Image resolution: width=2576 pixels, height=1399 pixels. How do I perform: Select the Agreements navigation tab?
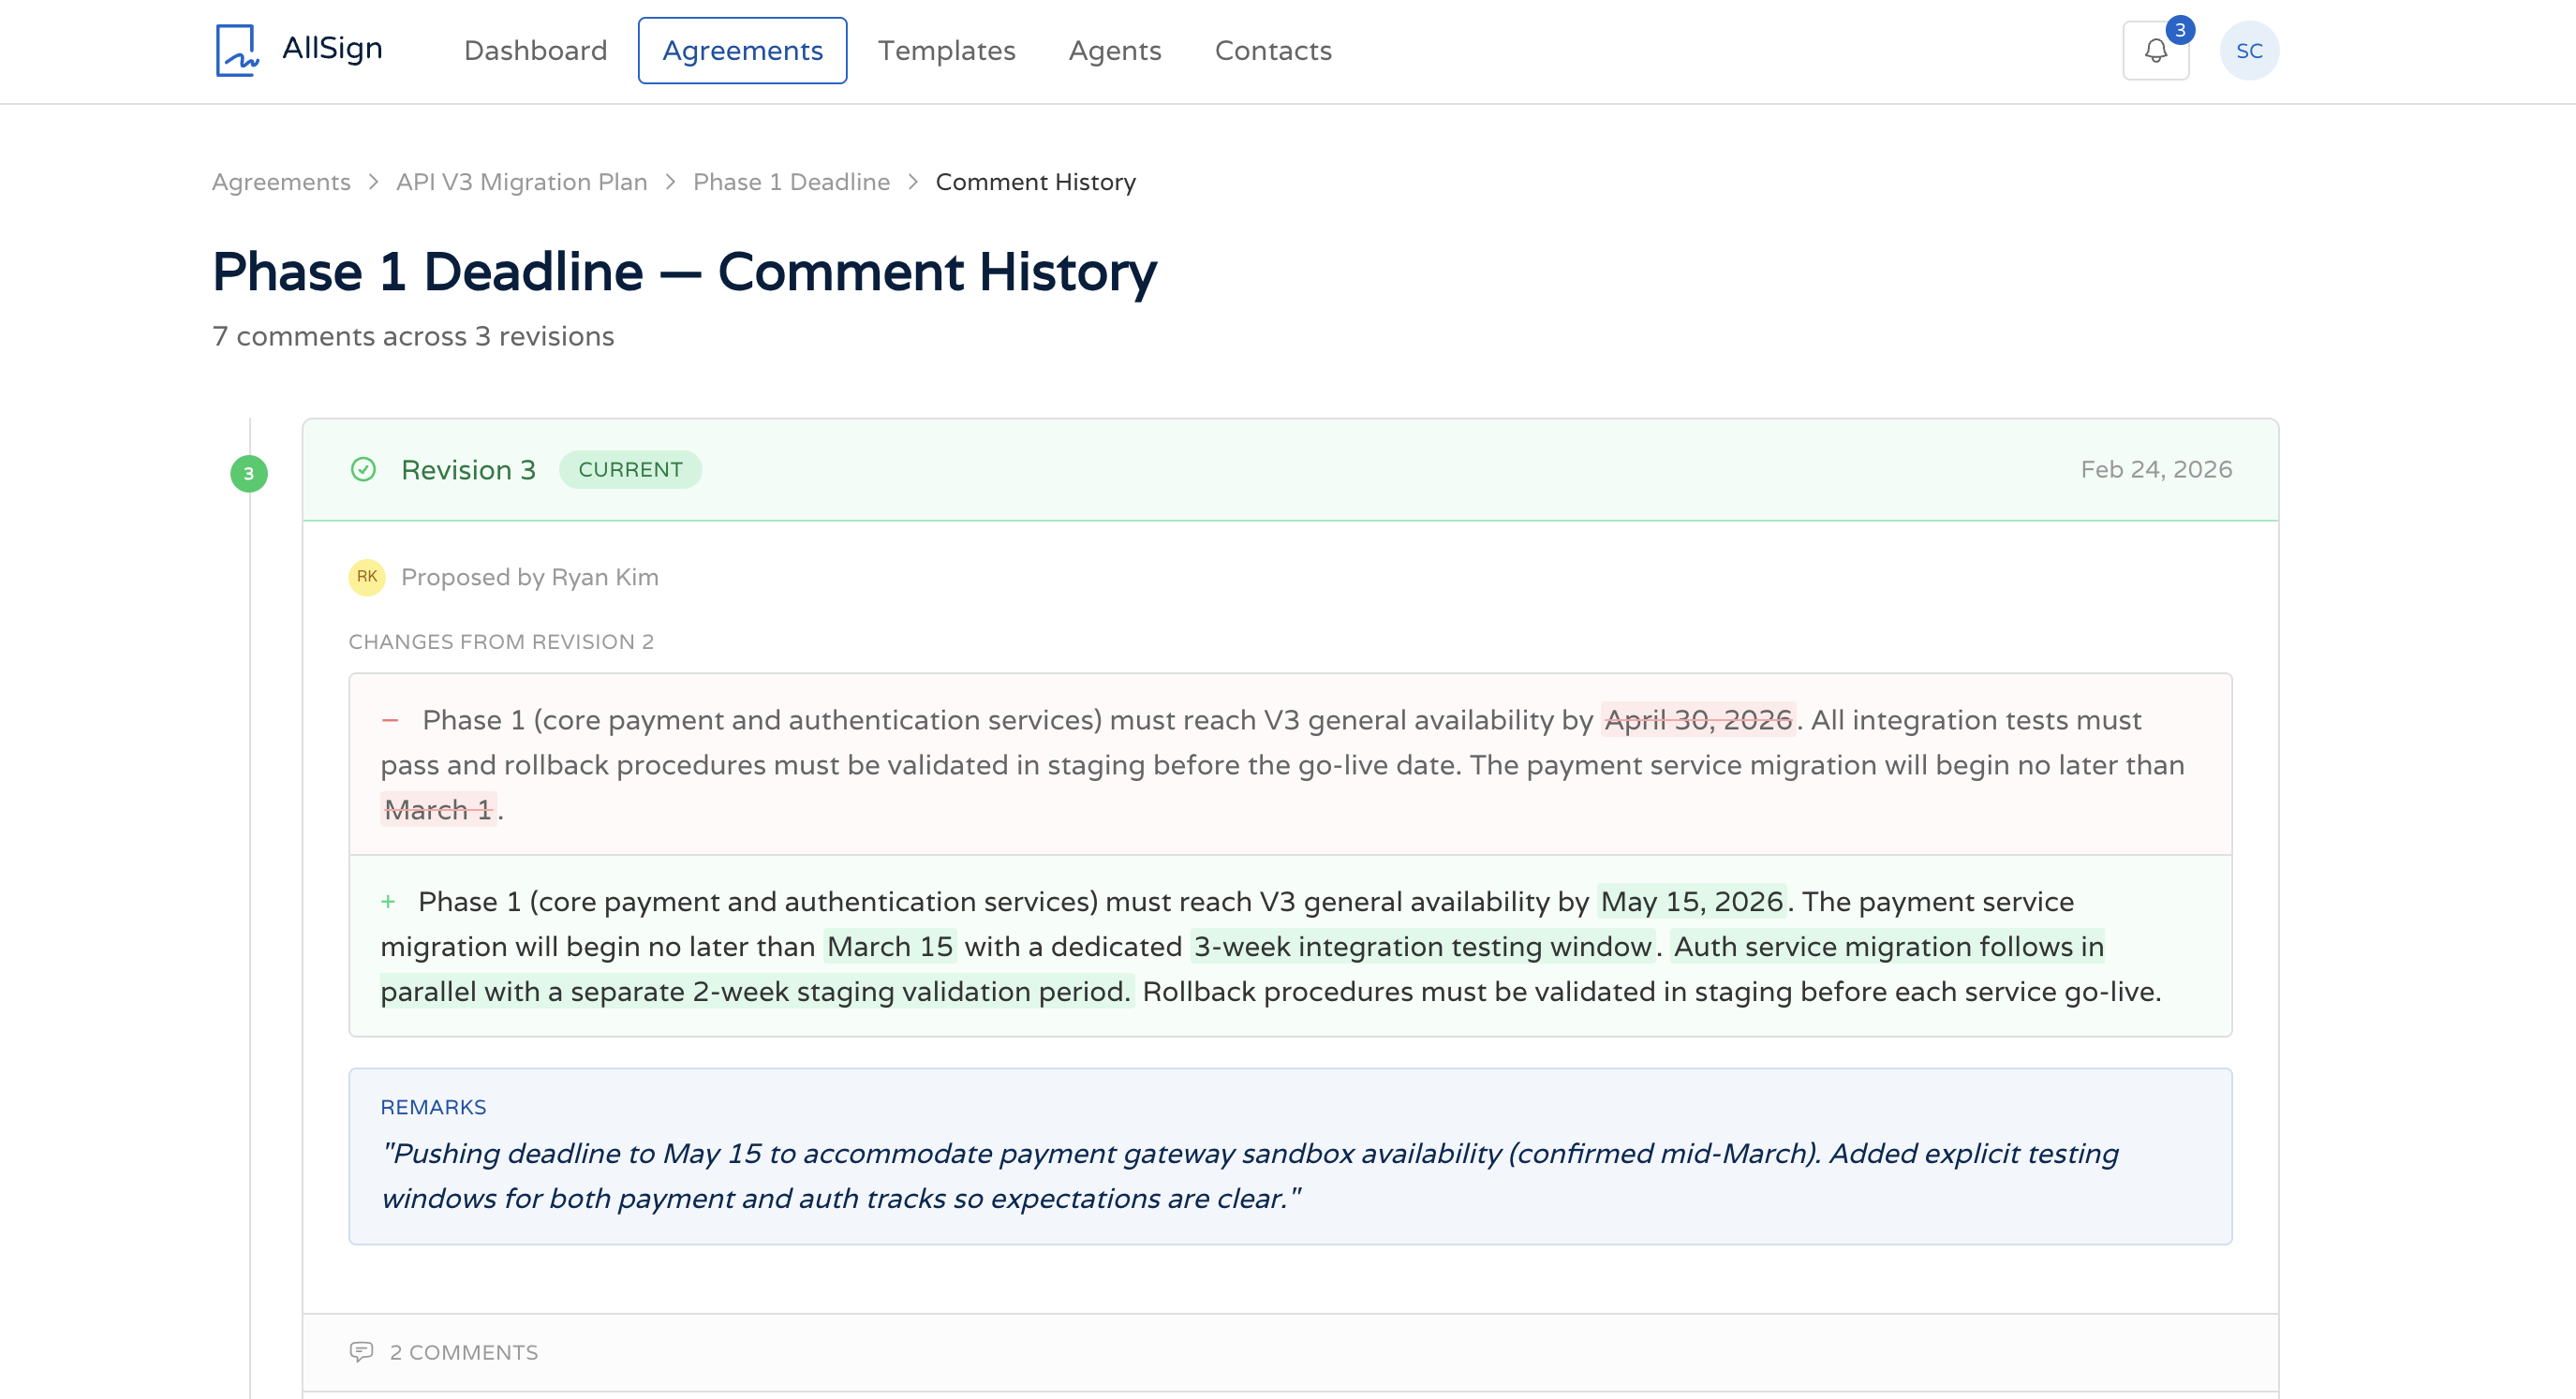[x=743, y=50]
